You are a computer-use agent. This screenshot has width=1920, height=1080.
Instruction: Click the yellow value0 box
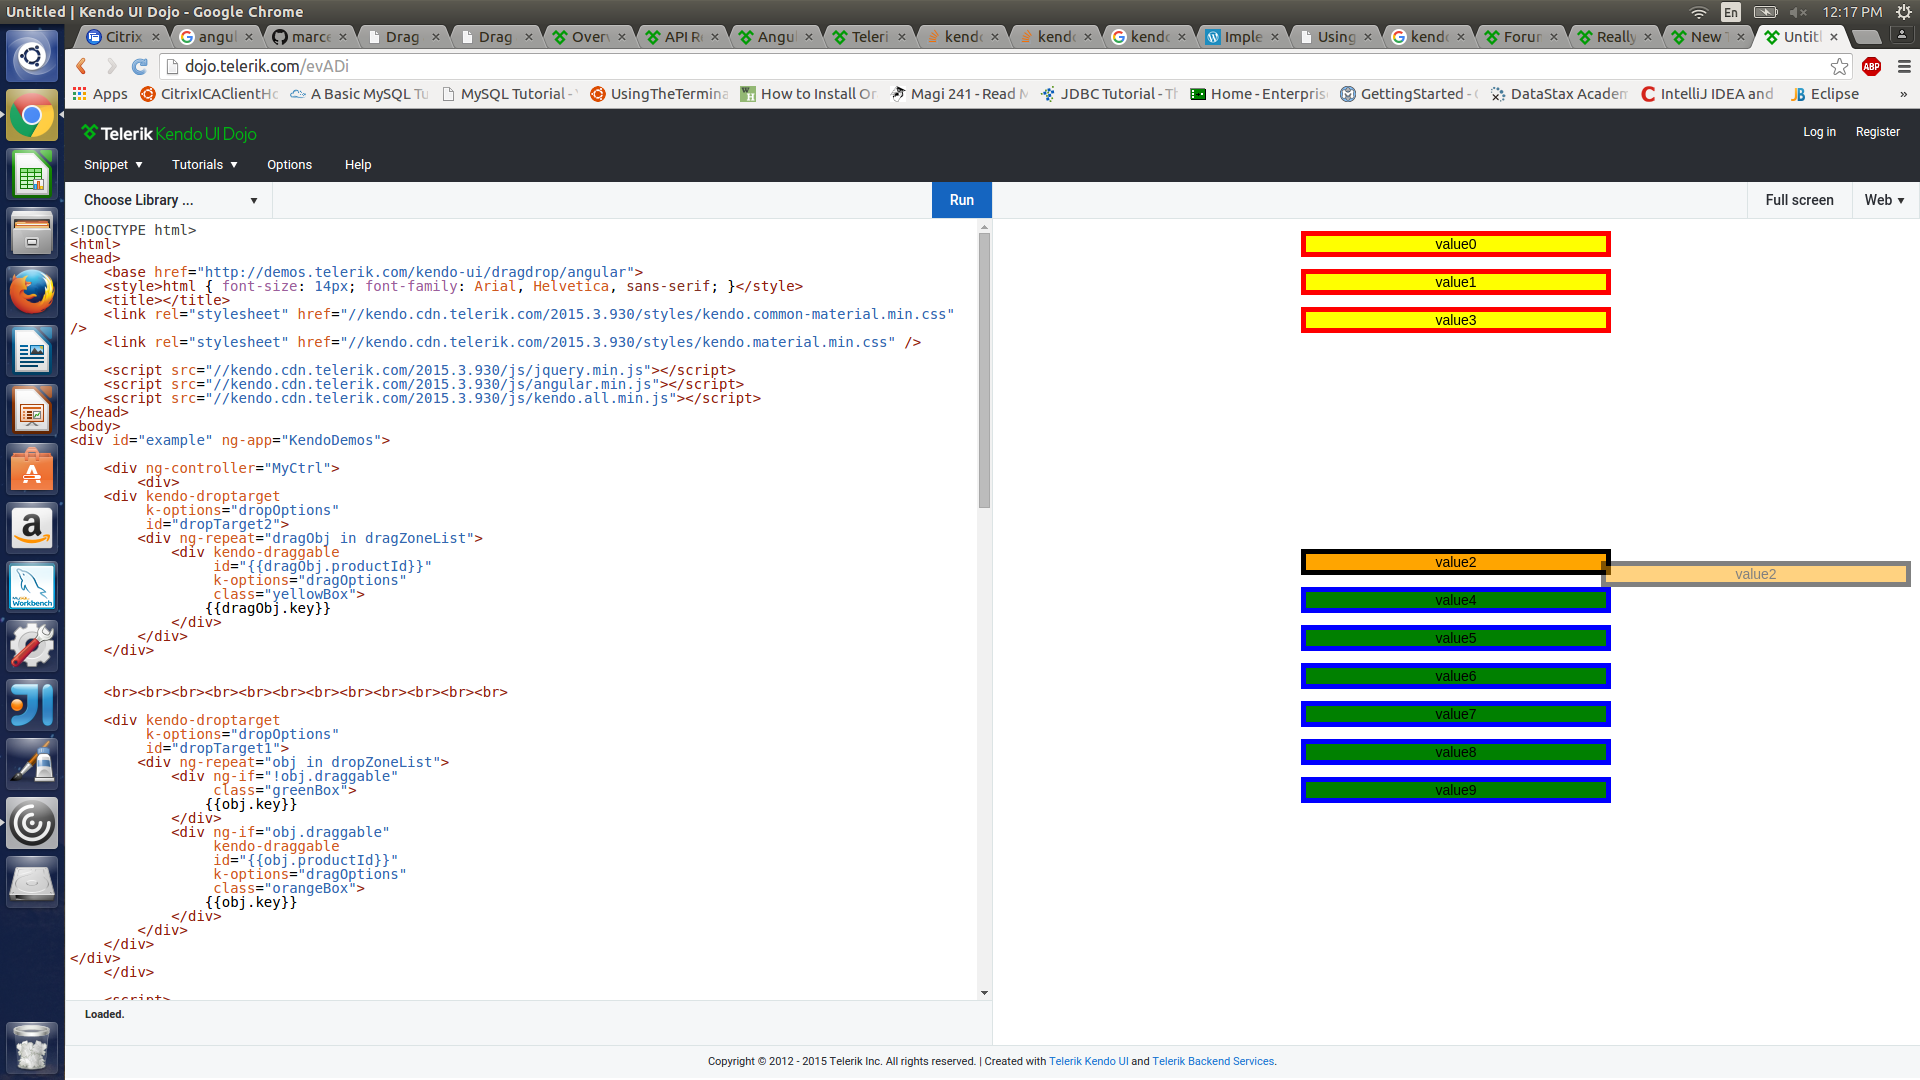[x=1455, y=244]
